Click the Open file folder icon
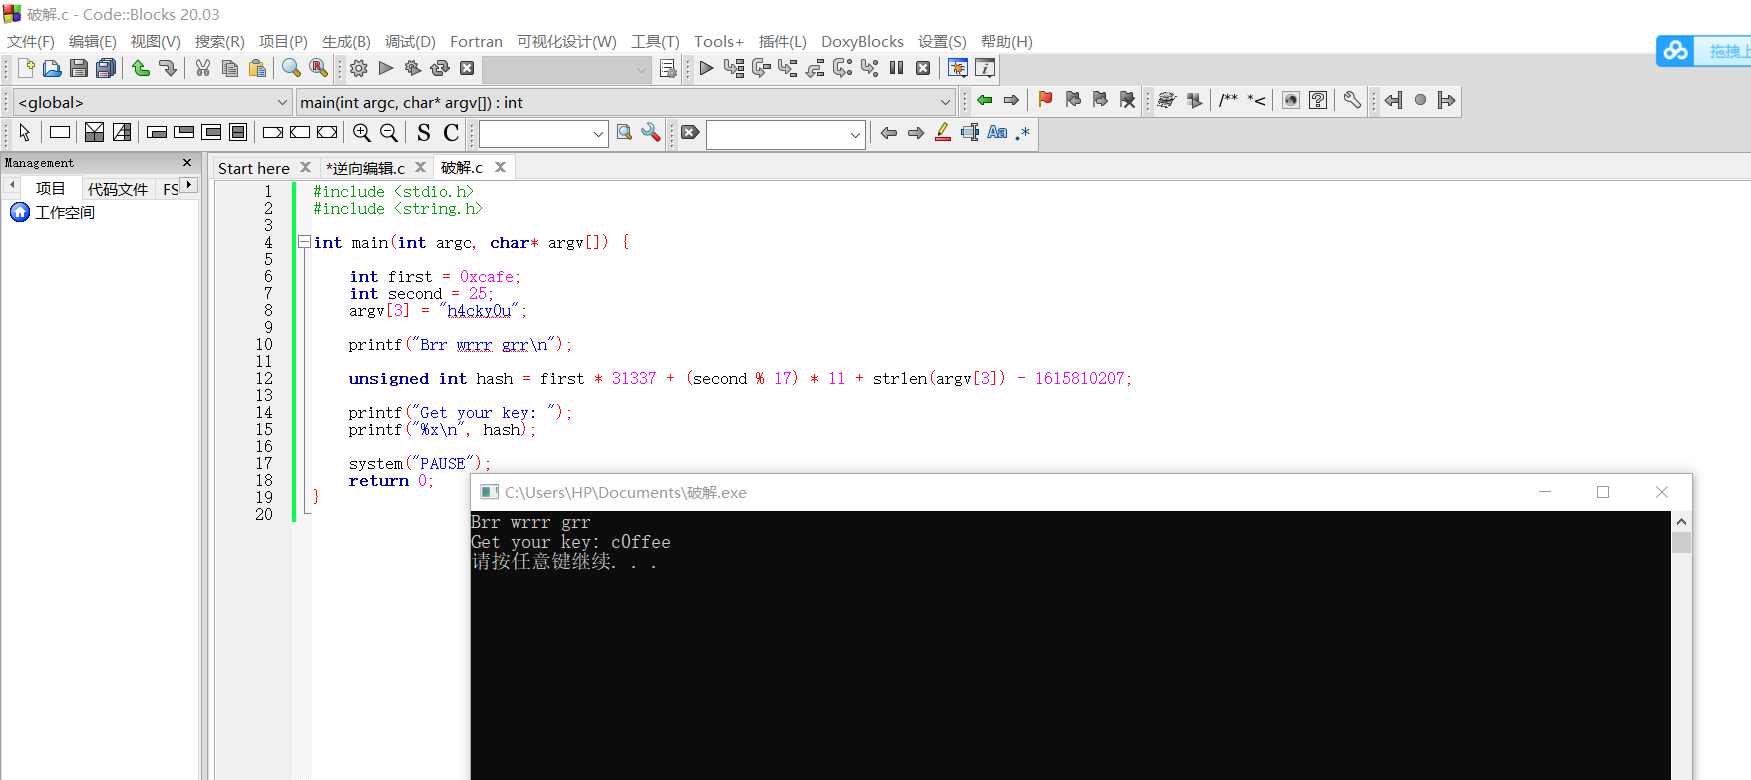 point(52,68)
